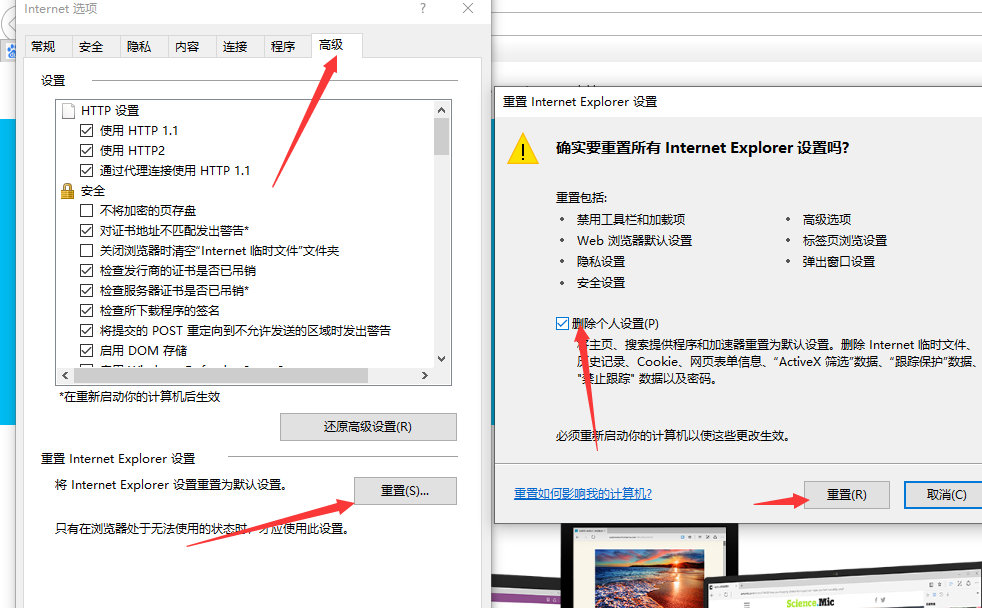This screenshot has width=982, height=608.
Task: Click 禁用工具栏和加载项 text in dialog
Action: tap(631, 220)
